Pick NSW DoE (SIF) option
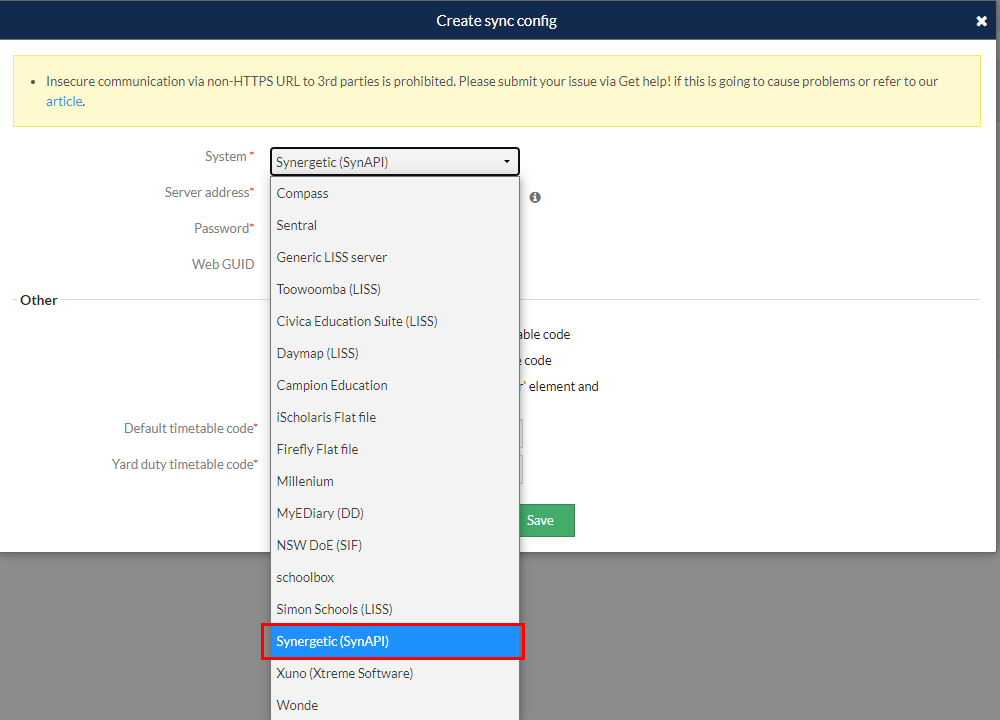This screenshot has height=720, width=1000. pos(395,545)
